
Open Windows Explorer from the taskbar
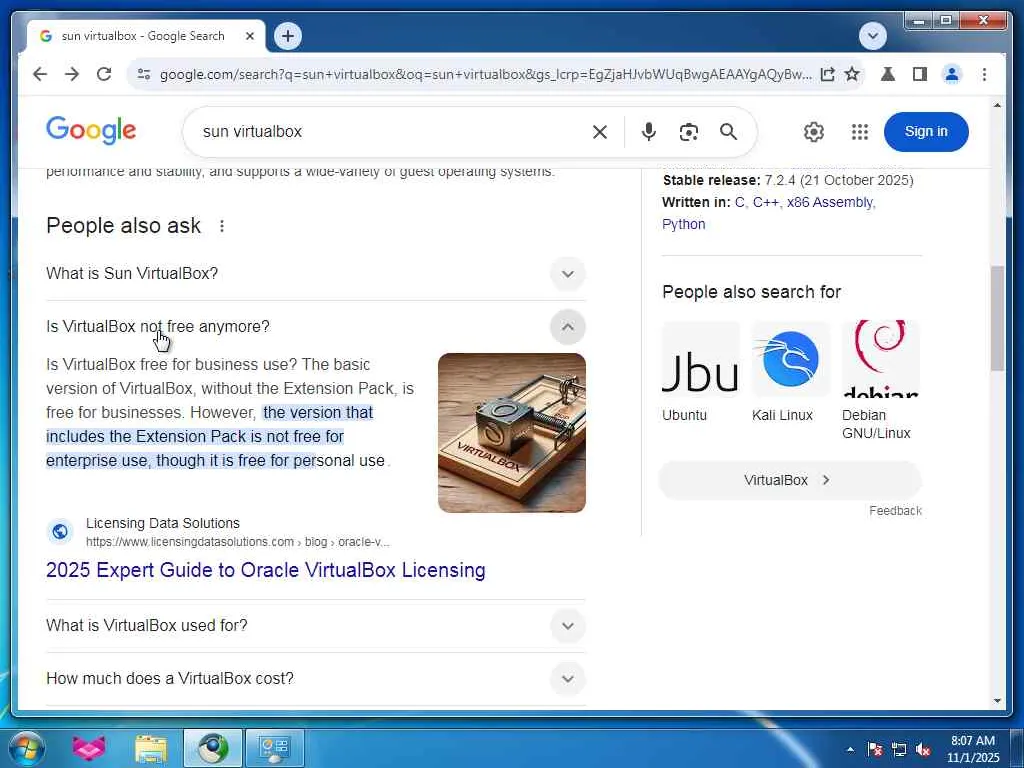(150, 748)
